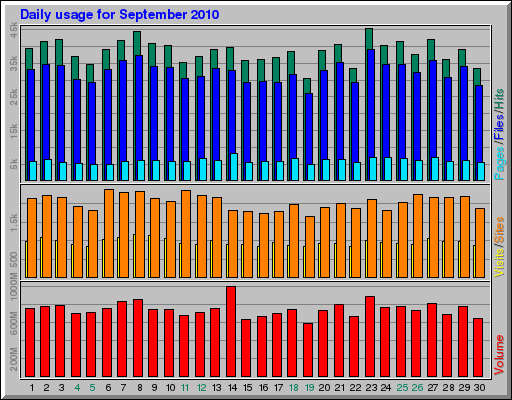Click the red volume bar for day 23
This screenshot has height=400, width=512.
(x=370, y=337)
